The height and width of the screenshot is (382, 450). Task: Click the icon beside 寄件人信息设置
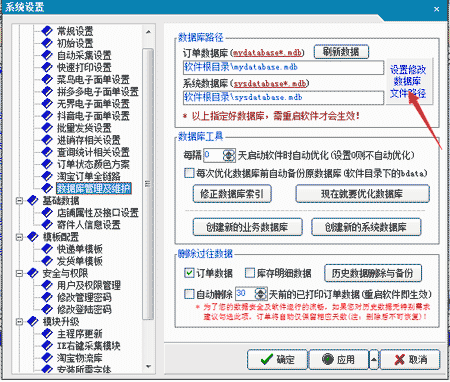(47, 225)
